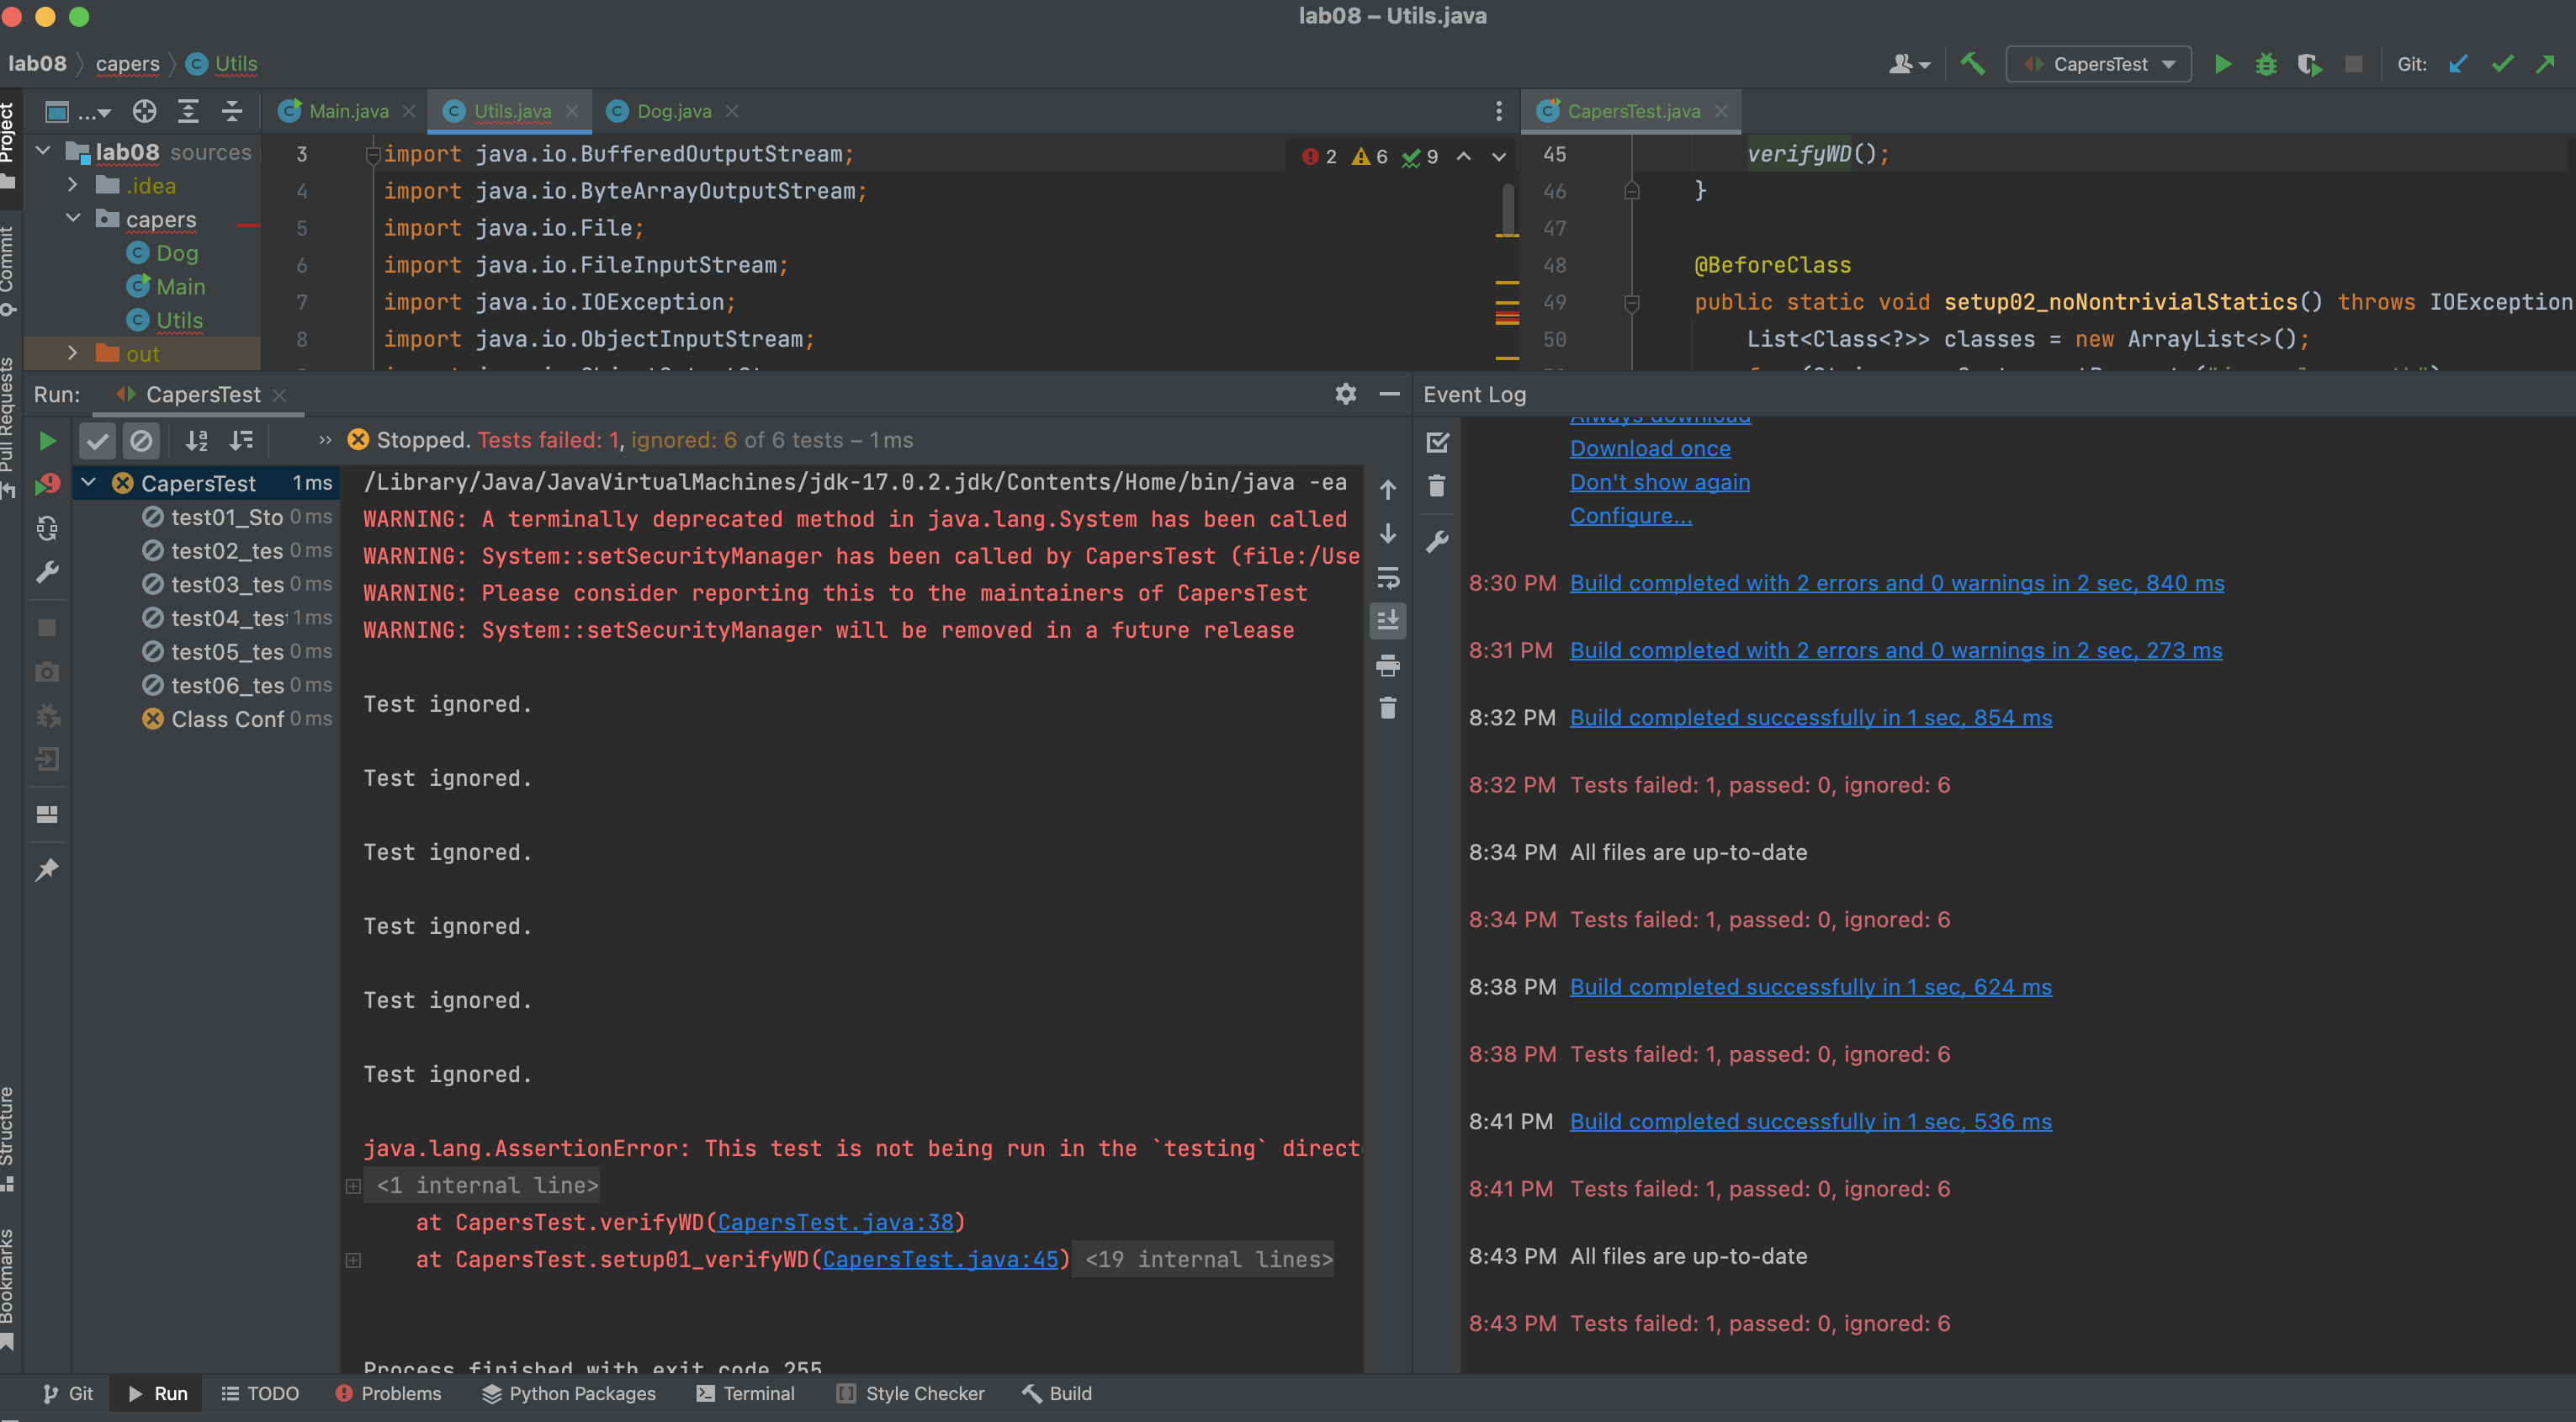The width and height of the screenshot is (2576, 1422).
Task: Toggle Show Ignored tests filter
Action: coord(141,441)
